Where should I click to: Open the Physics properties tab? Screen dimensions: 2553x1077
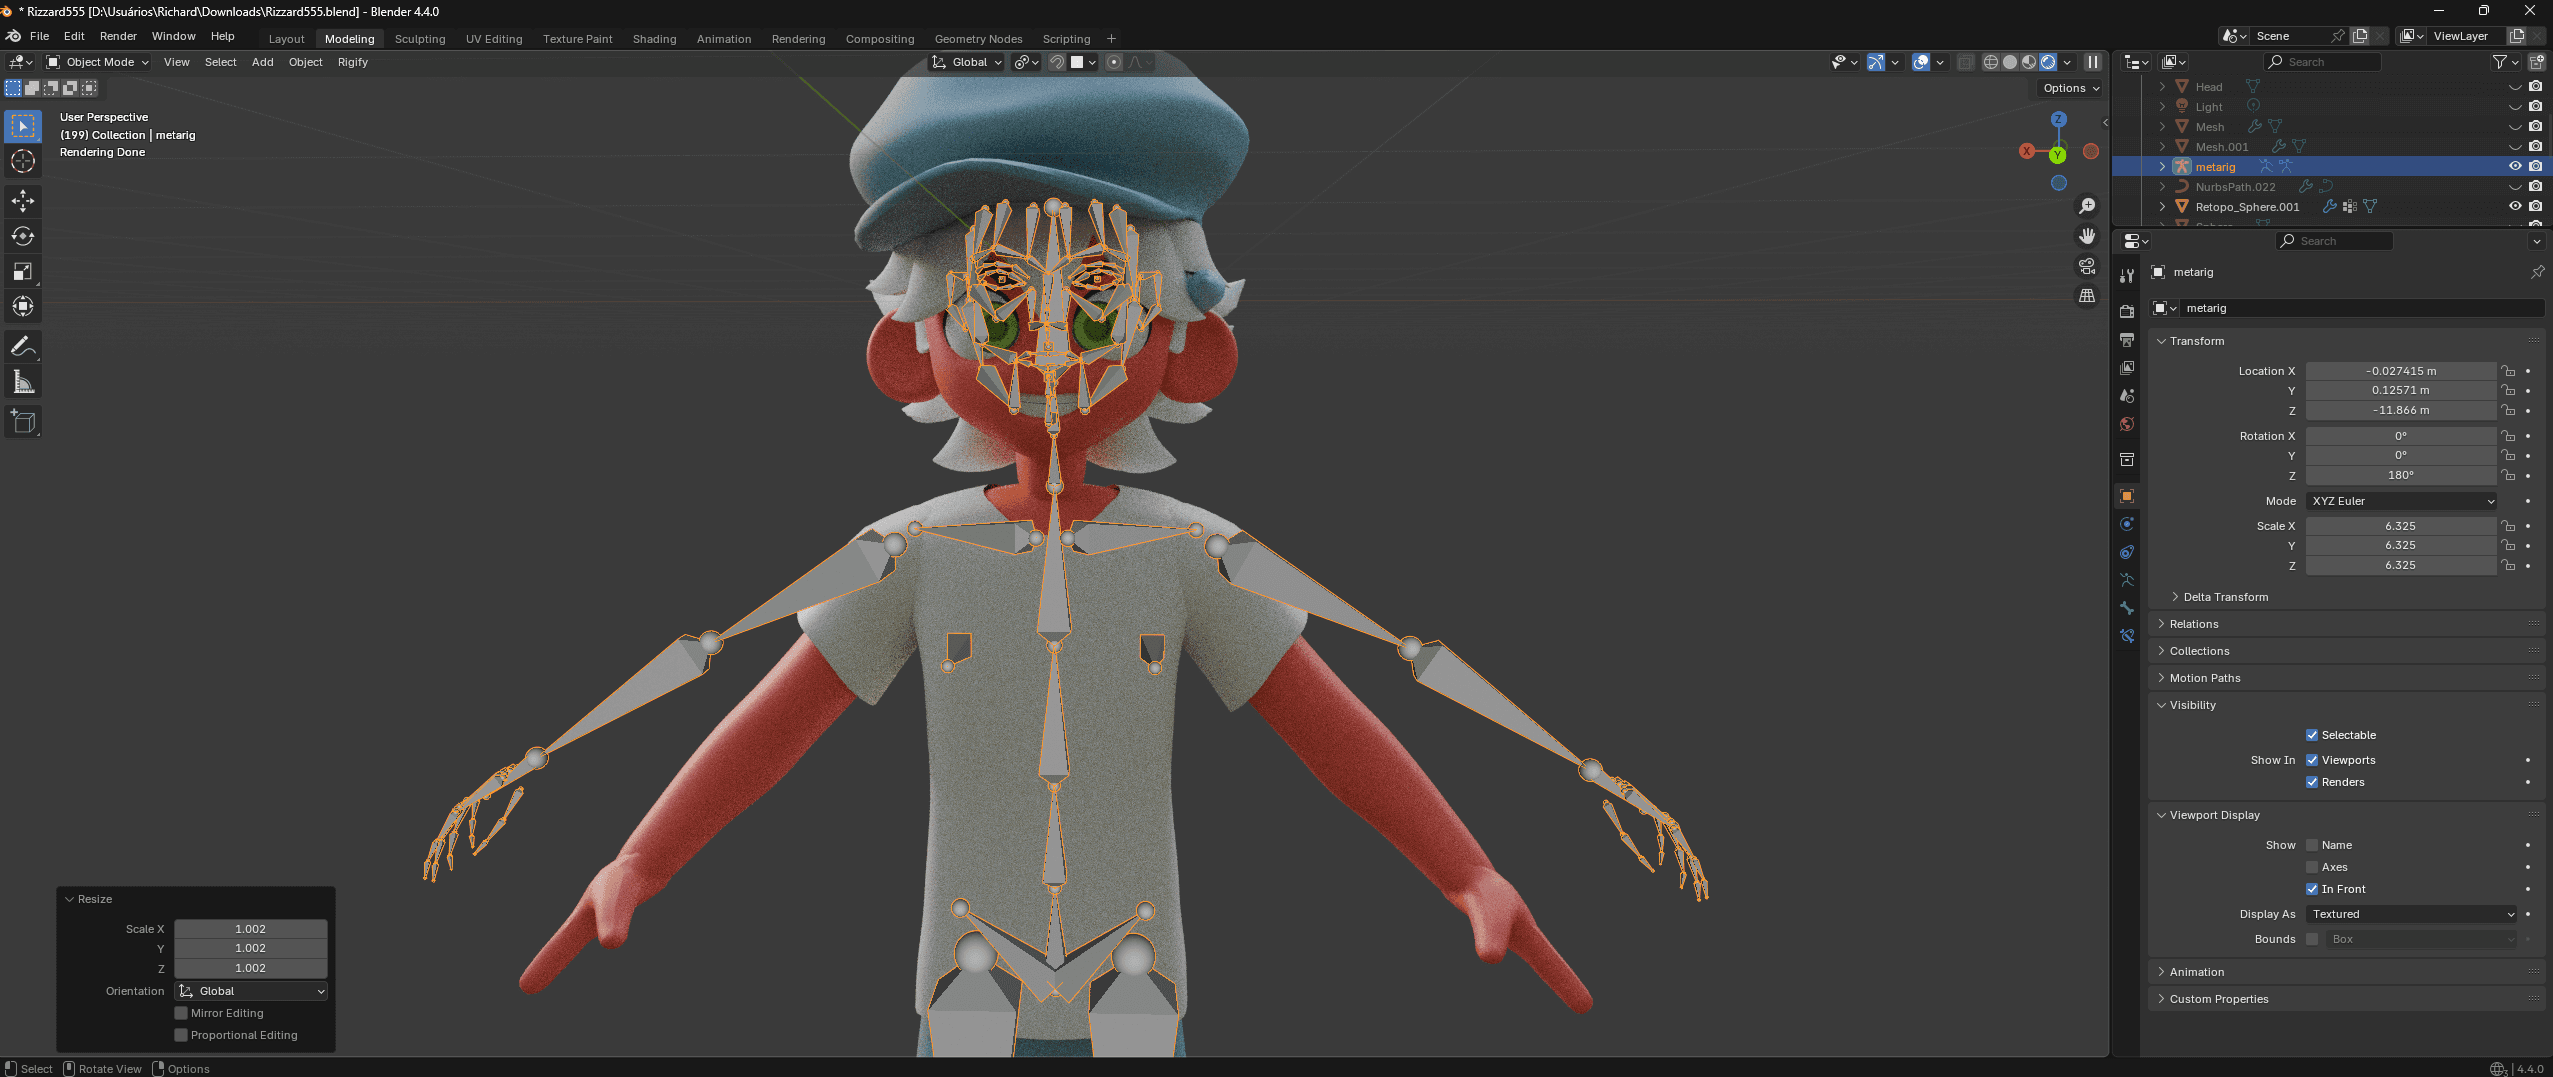2127,524
